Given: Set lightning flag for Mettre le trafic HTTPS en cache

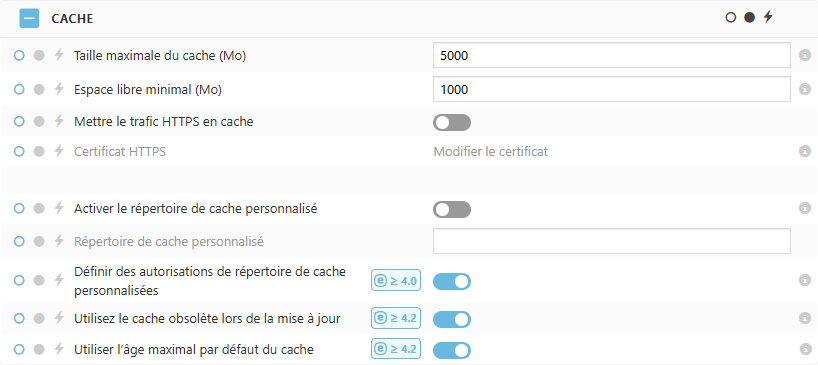Looking at the screenshot, I should pos(59,121).
